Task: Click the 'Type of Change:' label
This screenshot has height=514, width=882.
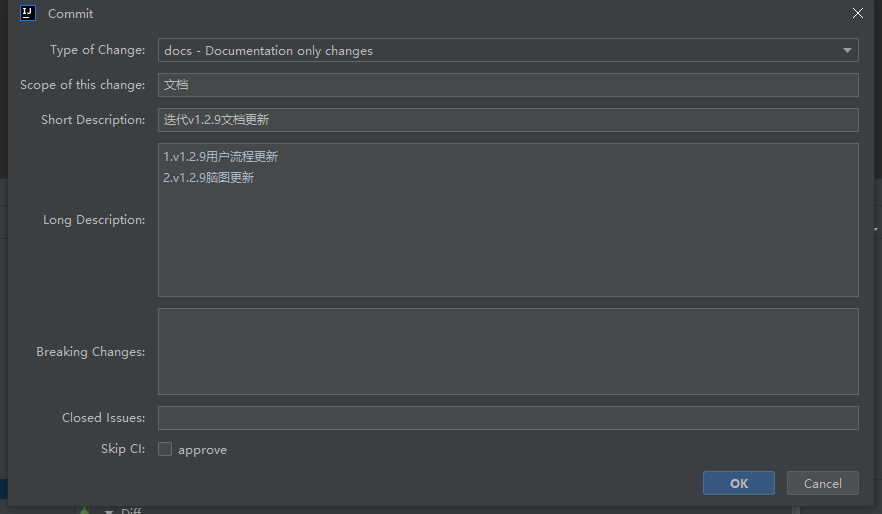Action: coord(97,50)
